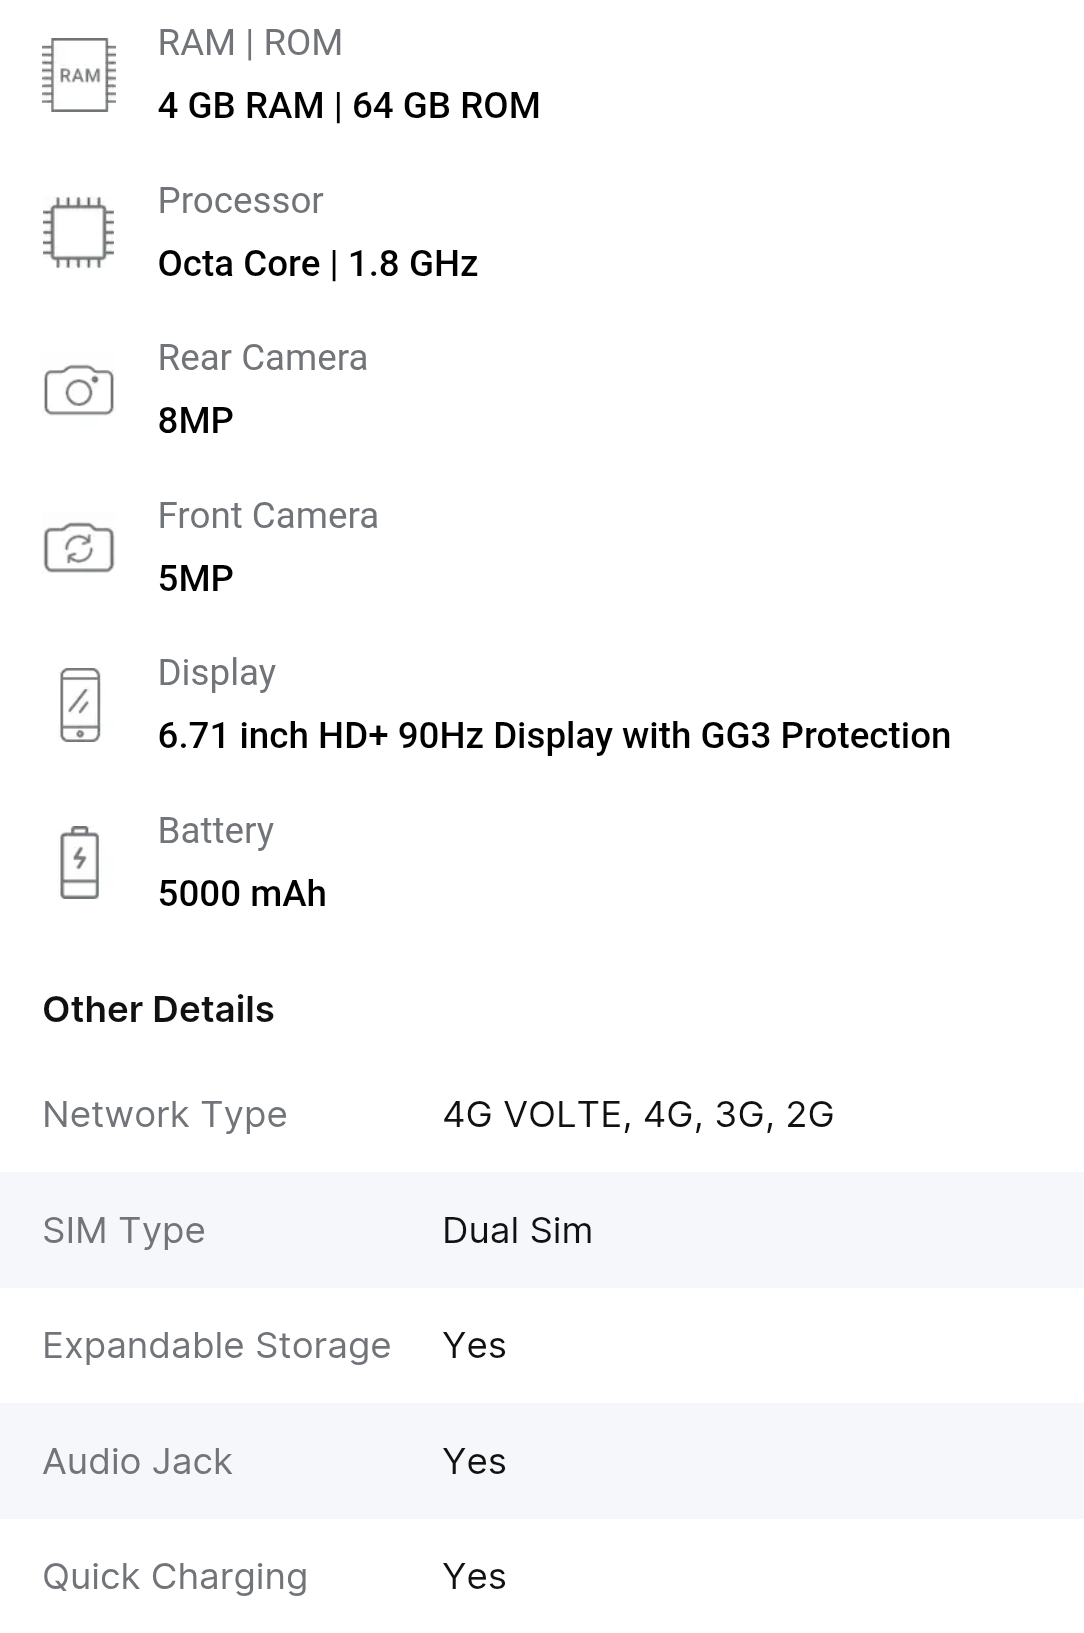The width and height of the screenshot is (1084, 1633).
Task: Click the SIM Type row label
Action: pos(124,1231)
